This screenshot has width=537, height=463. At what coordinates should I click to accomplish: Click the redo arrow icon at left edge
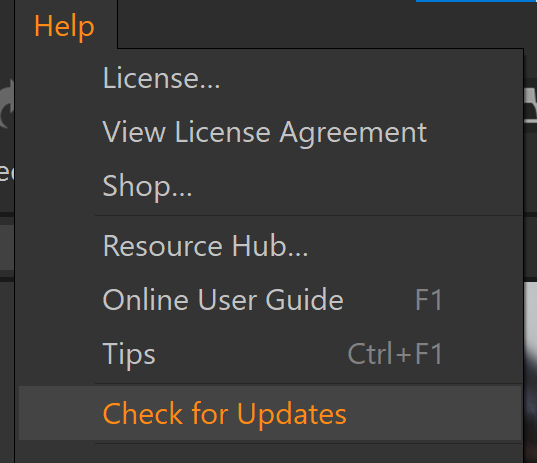(7, 103)
